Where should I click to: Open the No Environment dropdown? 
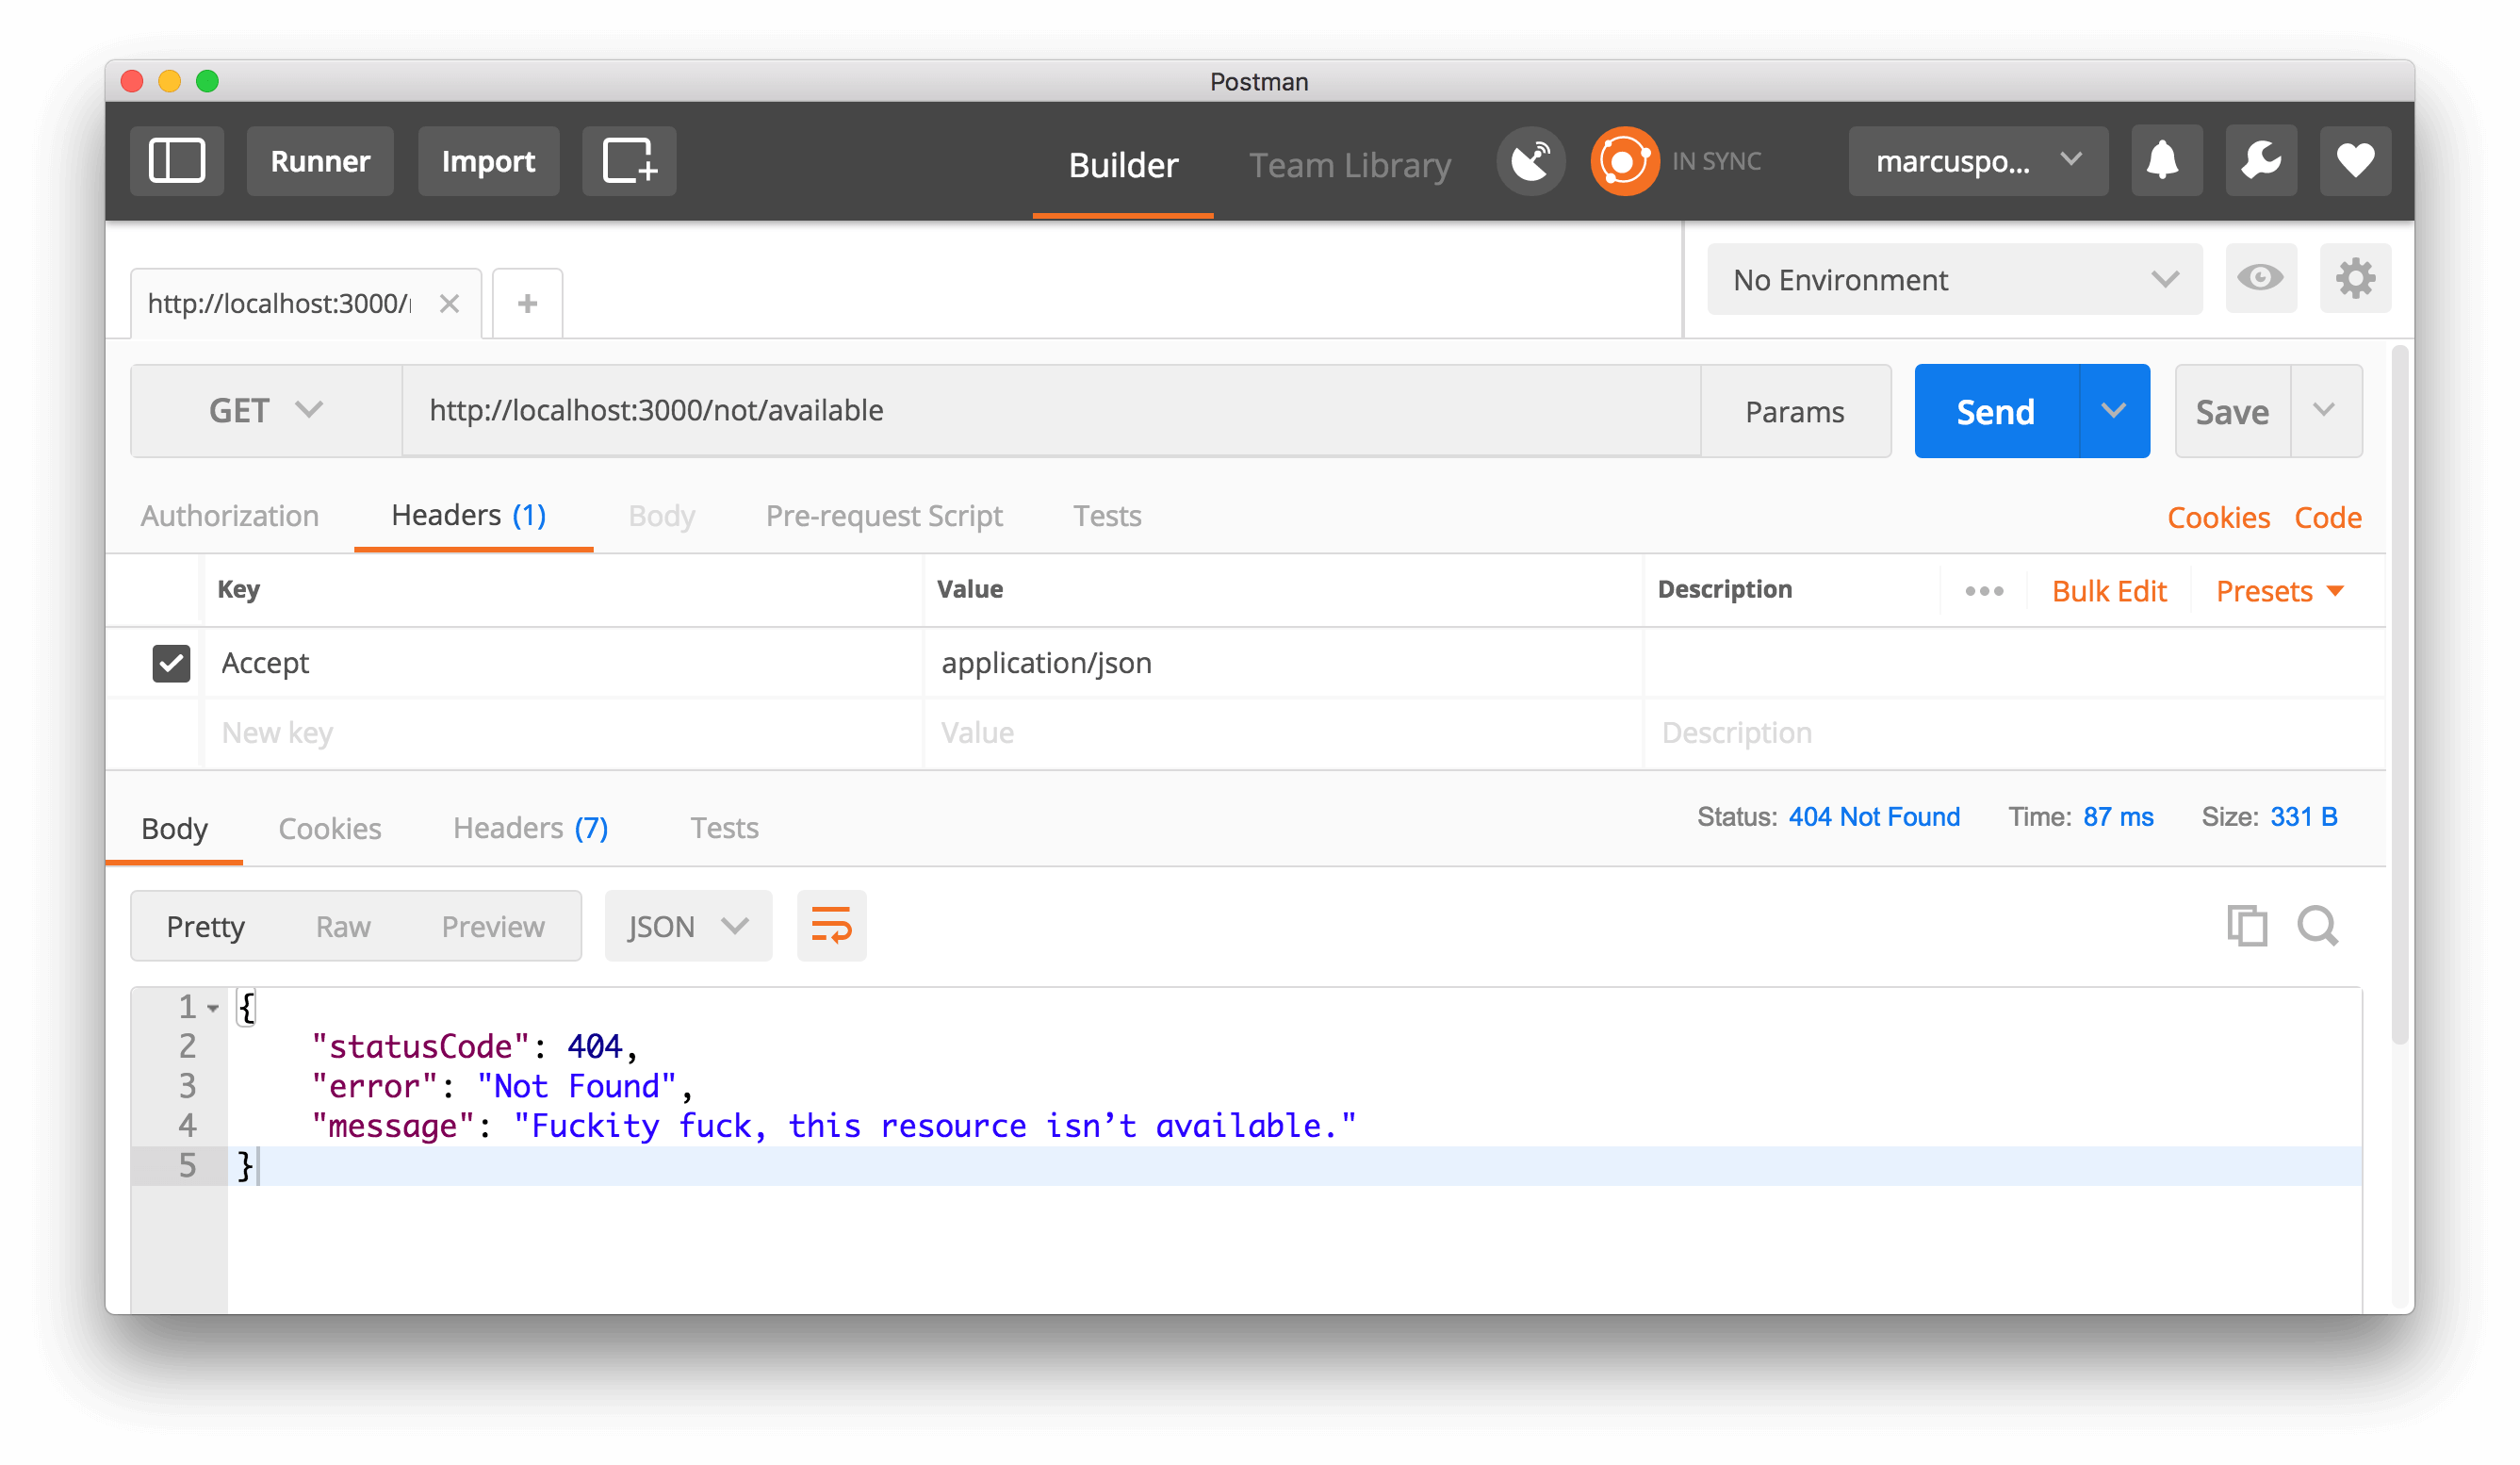click(1952, 279)
